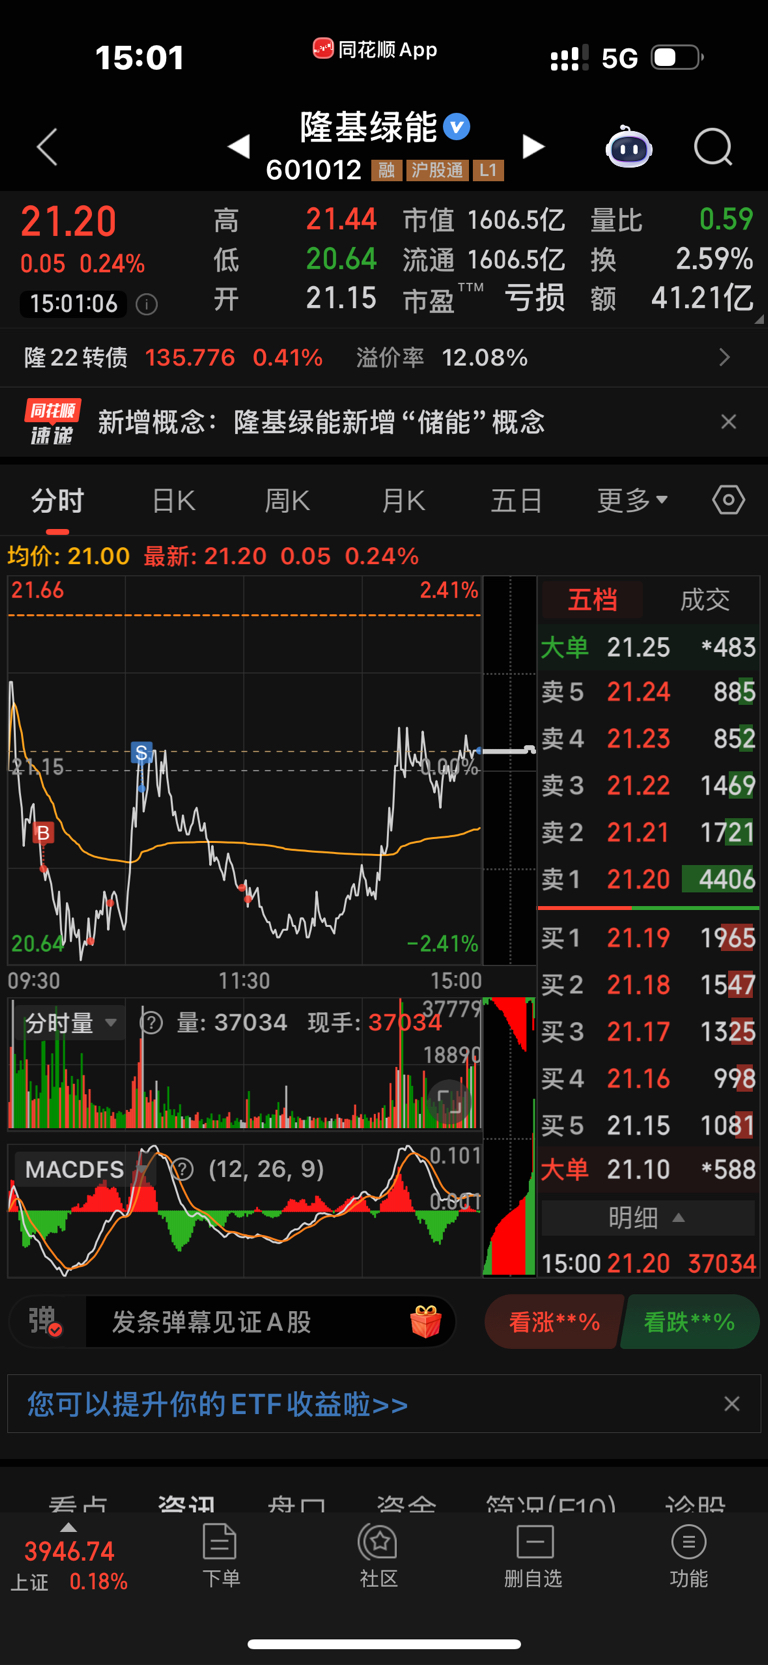
Task: Tap the 同花顺速递 news logo
Action: point(53,422)
